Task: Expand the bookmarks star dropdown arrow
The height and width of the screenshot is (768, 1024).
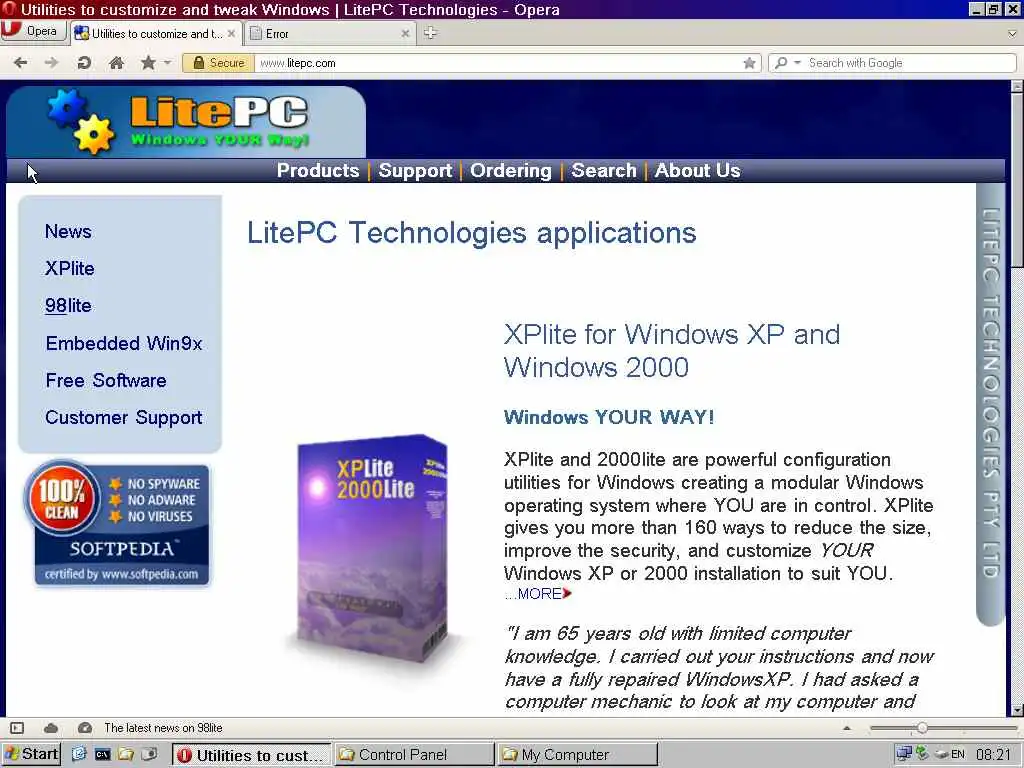Action: [x=167, y=63]
